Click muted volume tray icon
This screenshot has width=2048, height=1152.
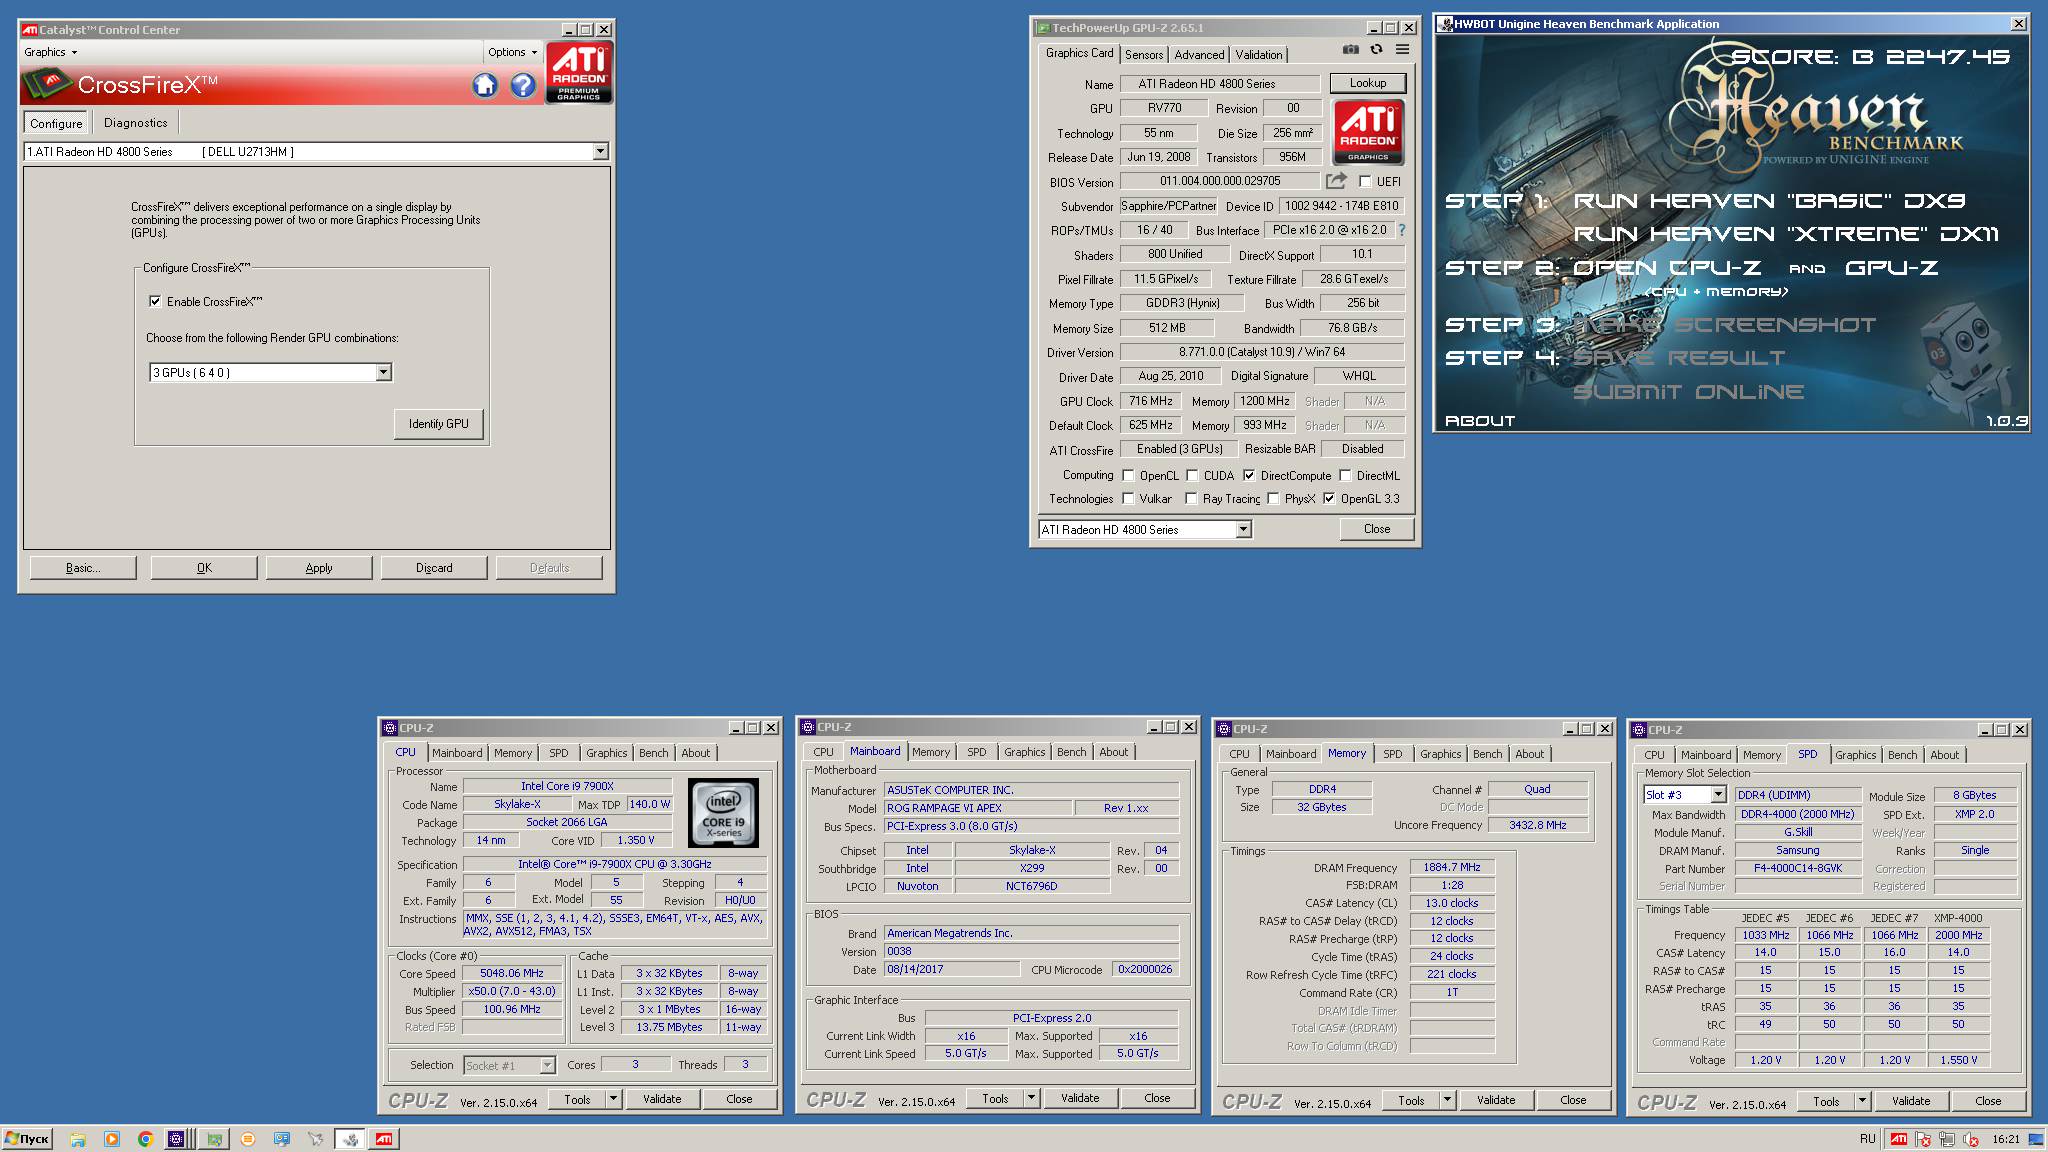(x=1971, y=1139)
